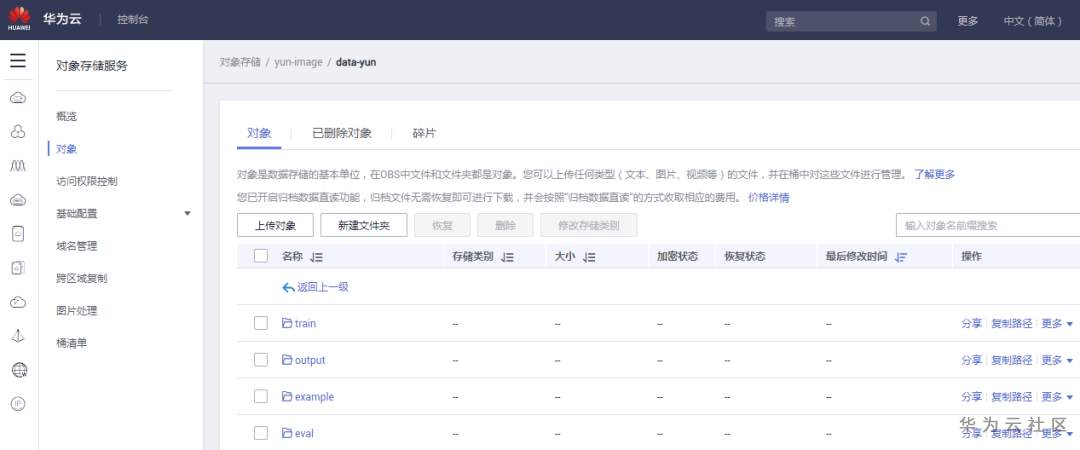Select 对象 in sidebar menu
This screenshot has width=1080, height=450.
tap(67, 149)
